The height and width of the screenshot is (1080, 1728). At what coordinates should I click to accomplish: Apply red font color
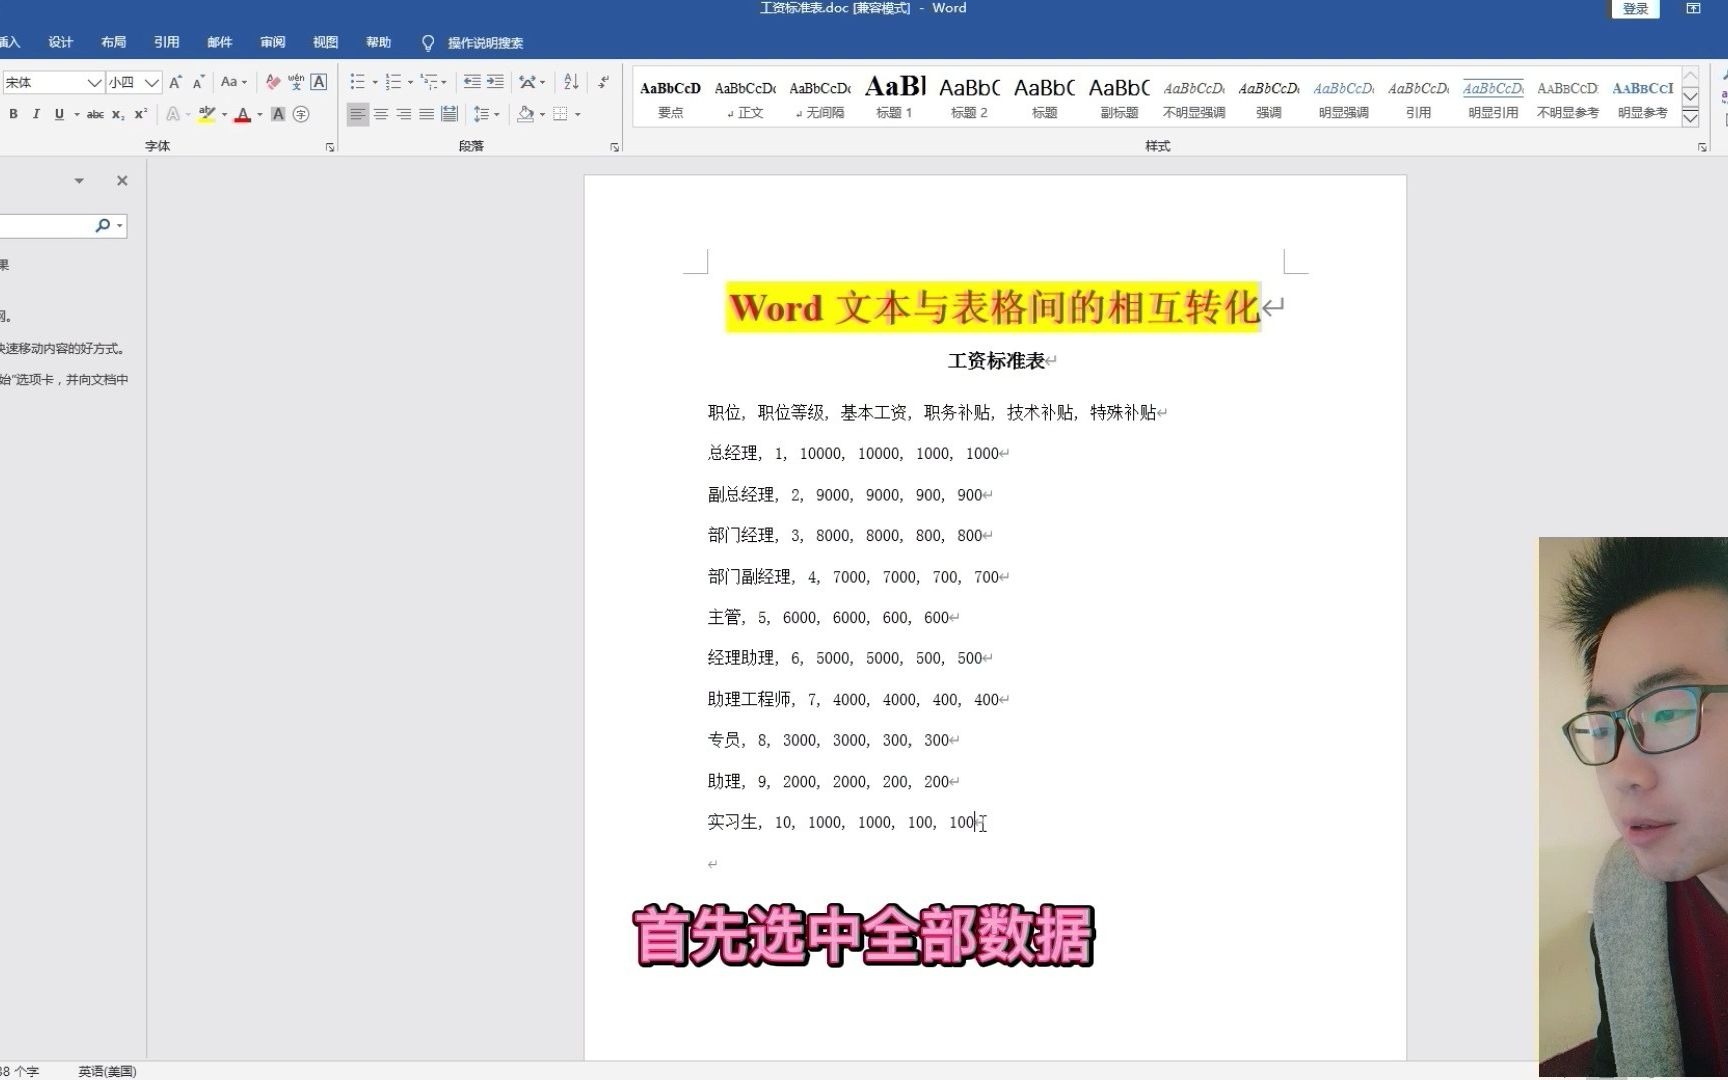point(242,114)
